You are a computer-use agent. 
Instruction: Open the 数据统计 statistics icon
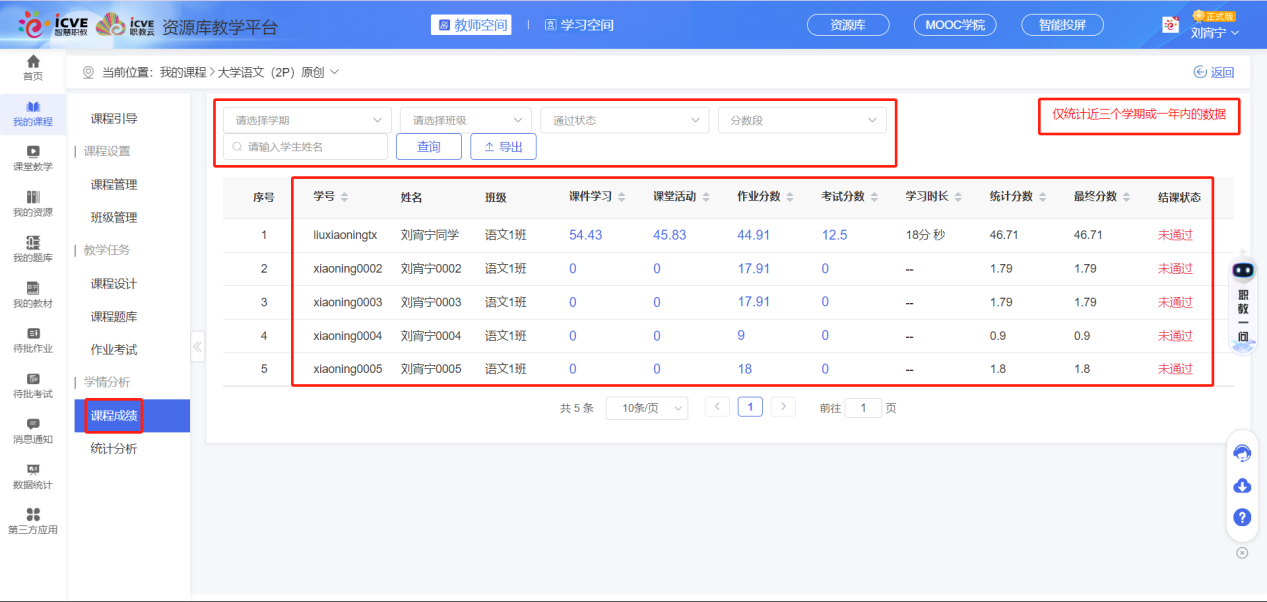(x=32, y=475)
